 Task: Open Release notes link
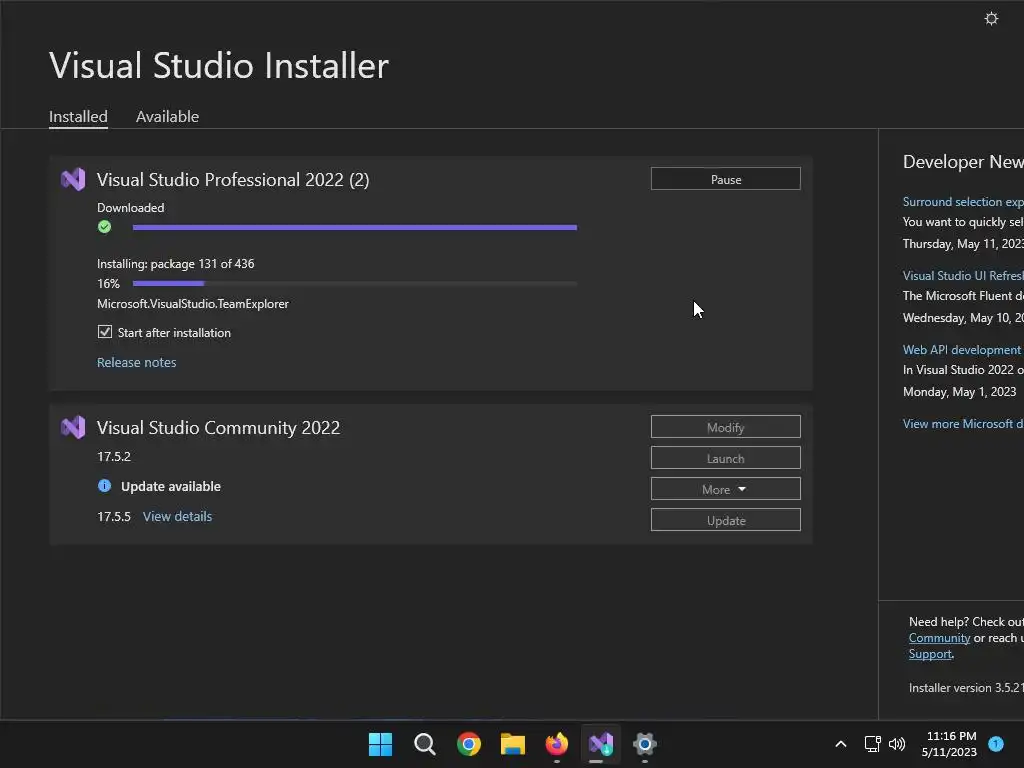(x=136, y=362)
